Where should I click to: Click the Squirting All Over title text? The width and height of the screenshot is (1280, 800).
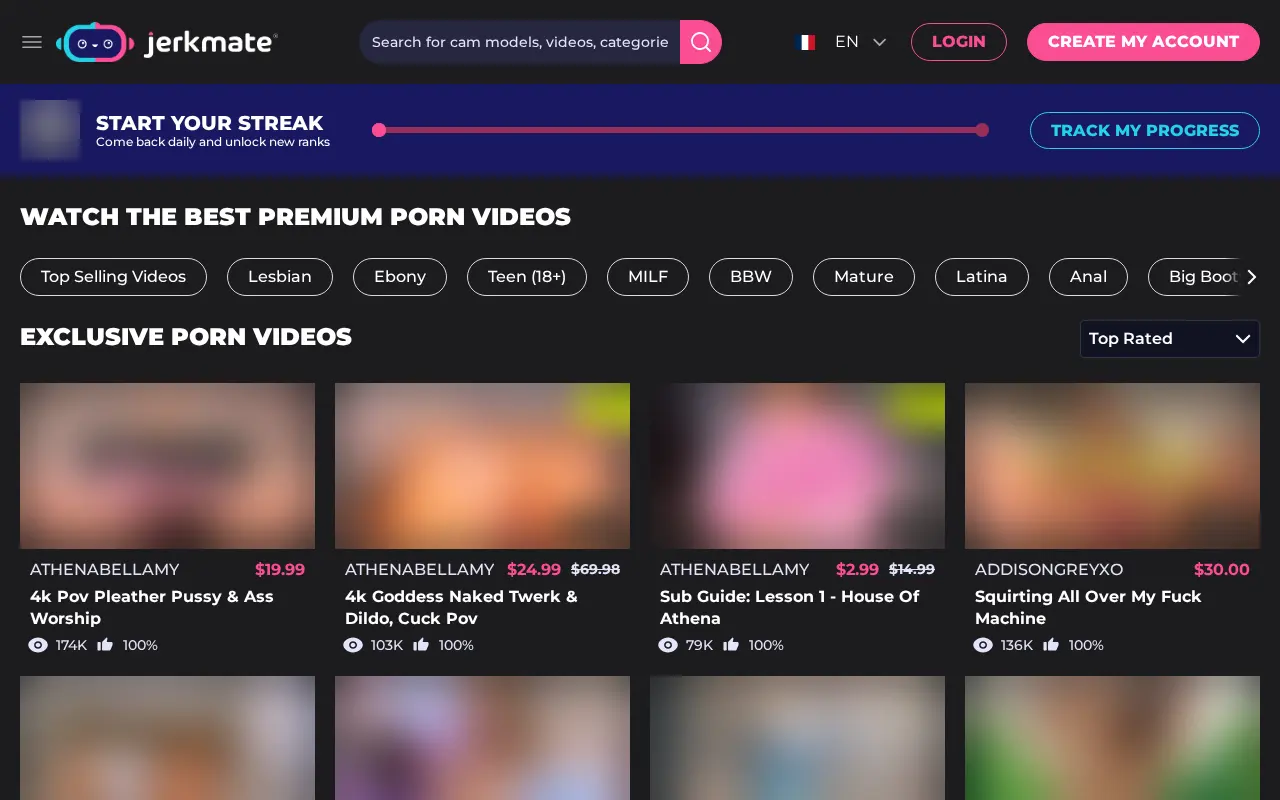1088,607
